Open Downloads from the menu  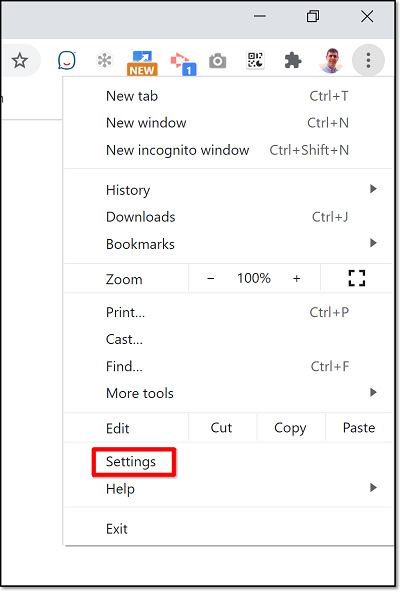[228, 217]
